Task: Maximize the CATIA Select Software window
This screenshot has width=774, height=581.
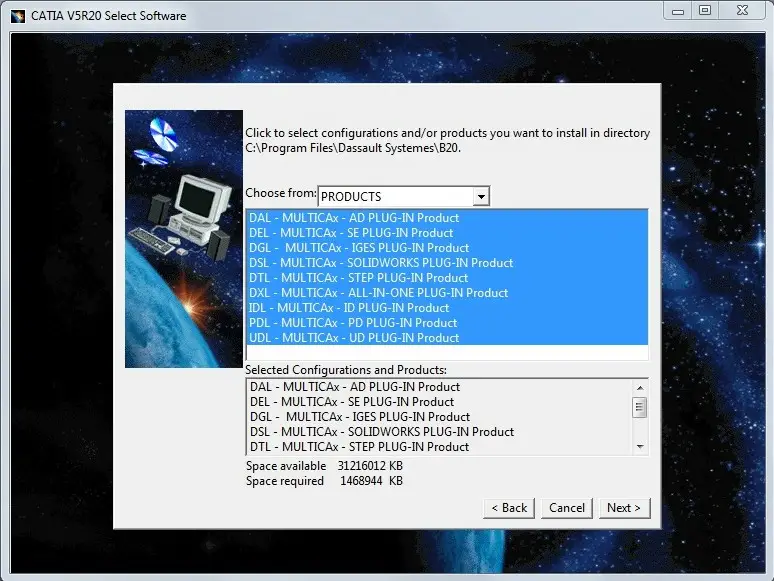Action: click(x=705, y=11)
